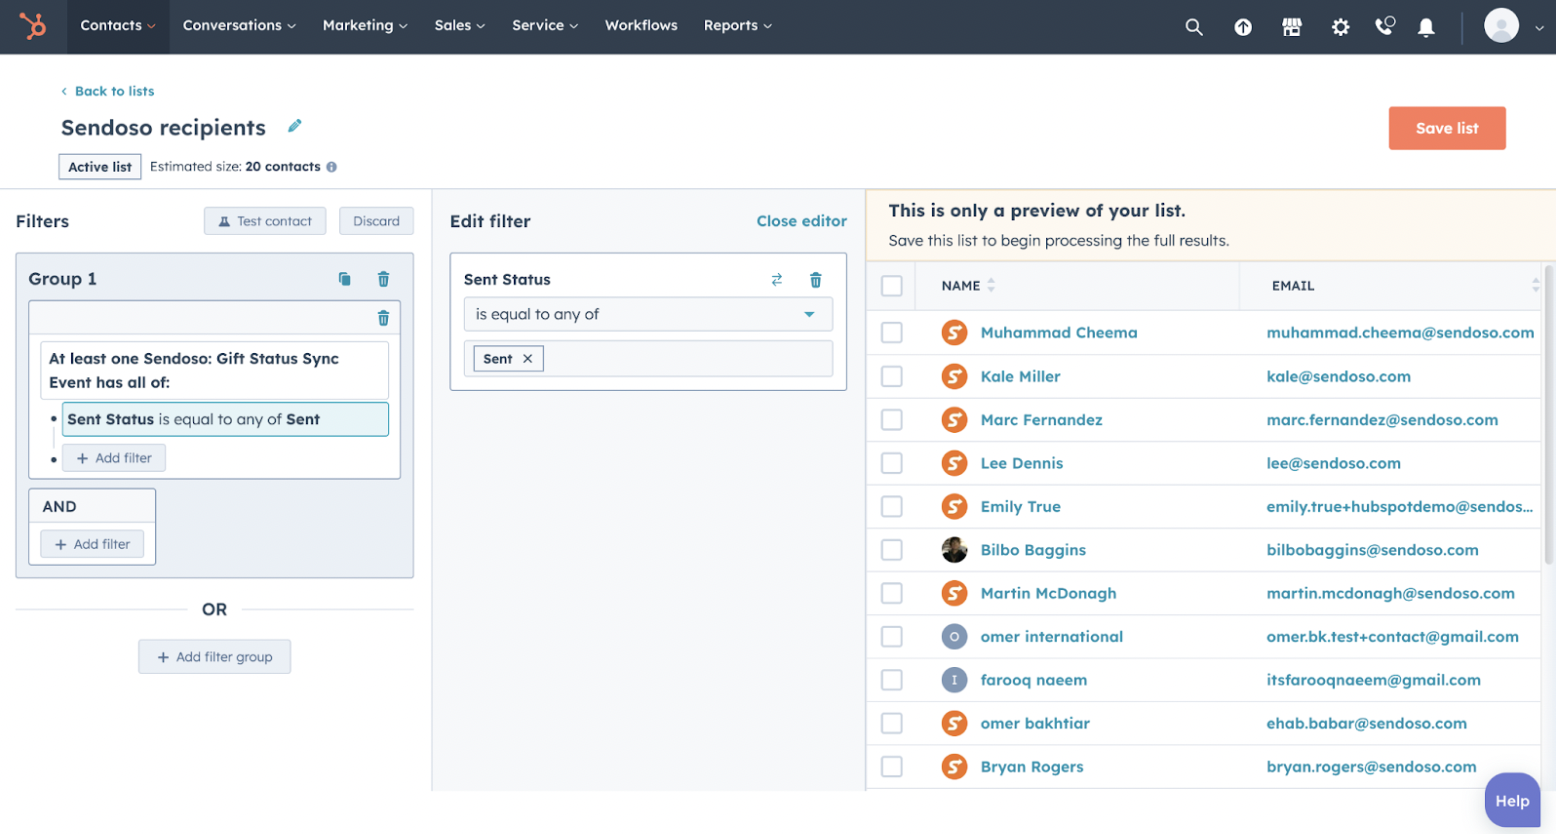Open the search icon in the top navigation
This screenshot has height=834, width=1556.
(x=1194, y=27)
